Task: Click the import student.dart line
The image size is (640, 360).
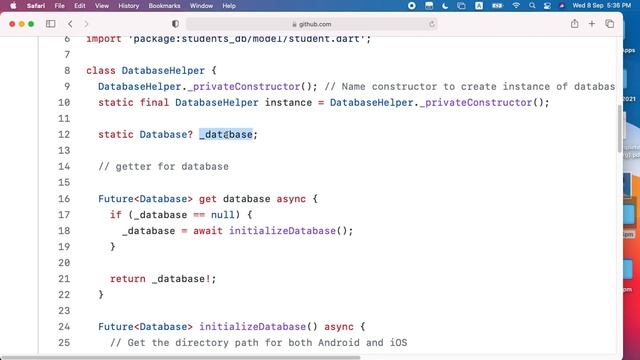Action: tap(229, 39)
